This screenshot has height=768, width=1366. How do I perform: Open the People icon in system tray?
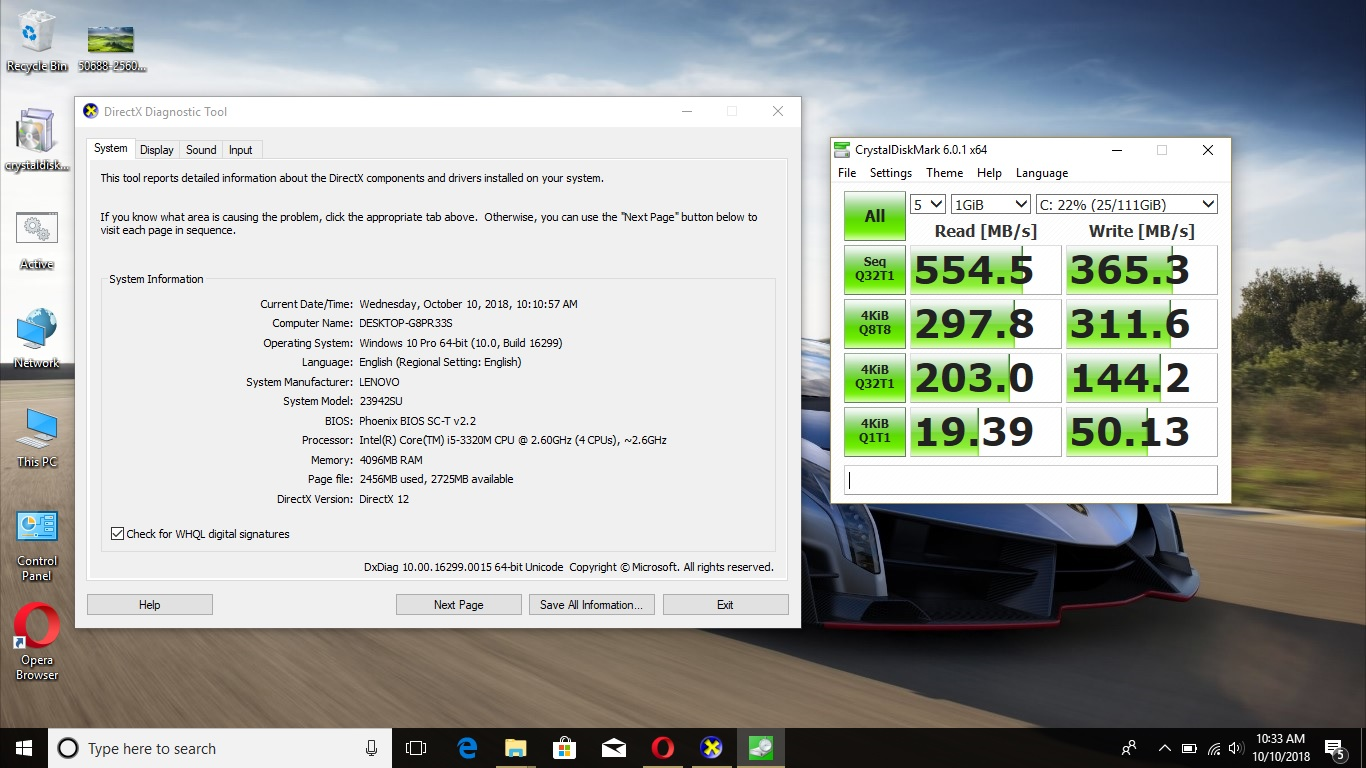(1129, 748)
